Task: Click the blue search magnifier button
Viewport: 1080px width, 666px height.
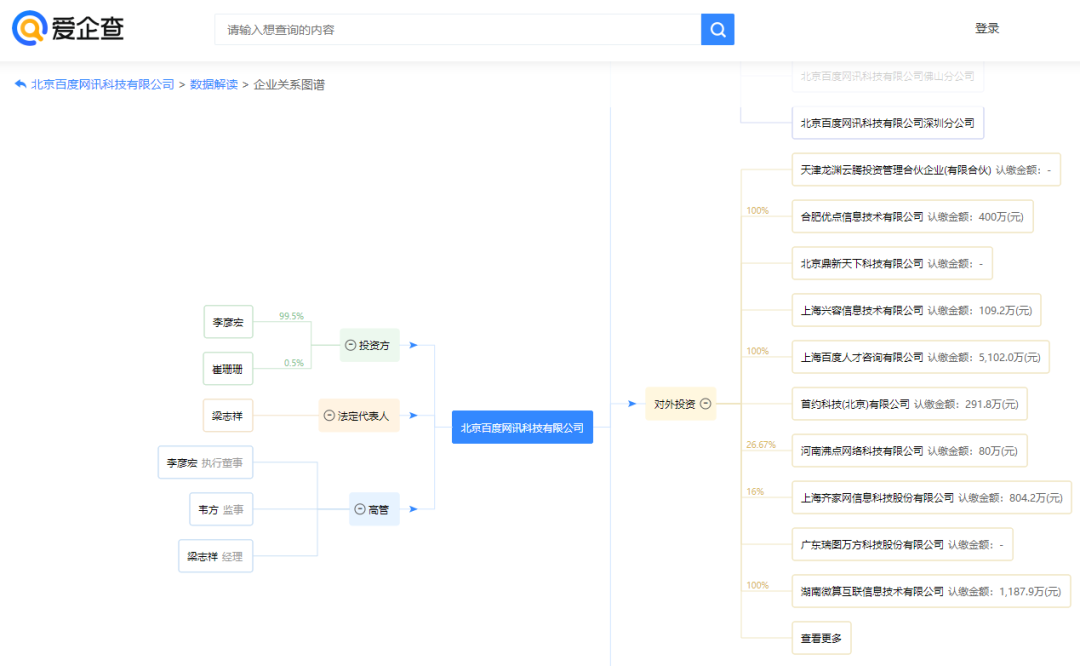Action: 717,30
